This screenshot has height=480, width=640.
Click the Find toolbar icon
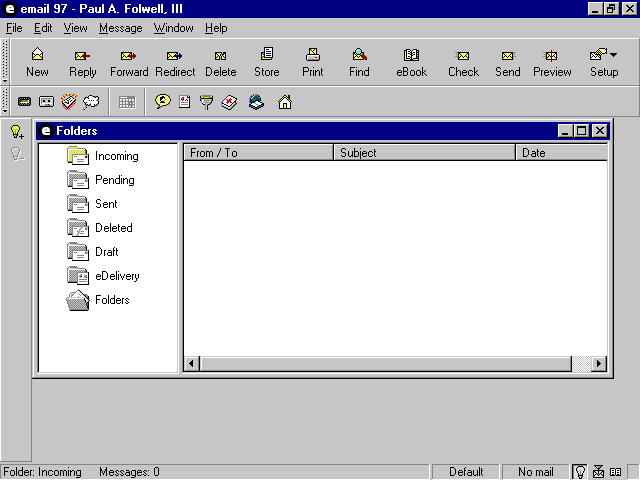click(359, 62)
